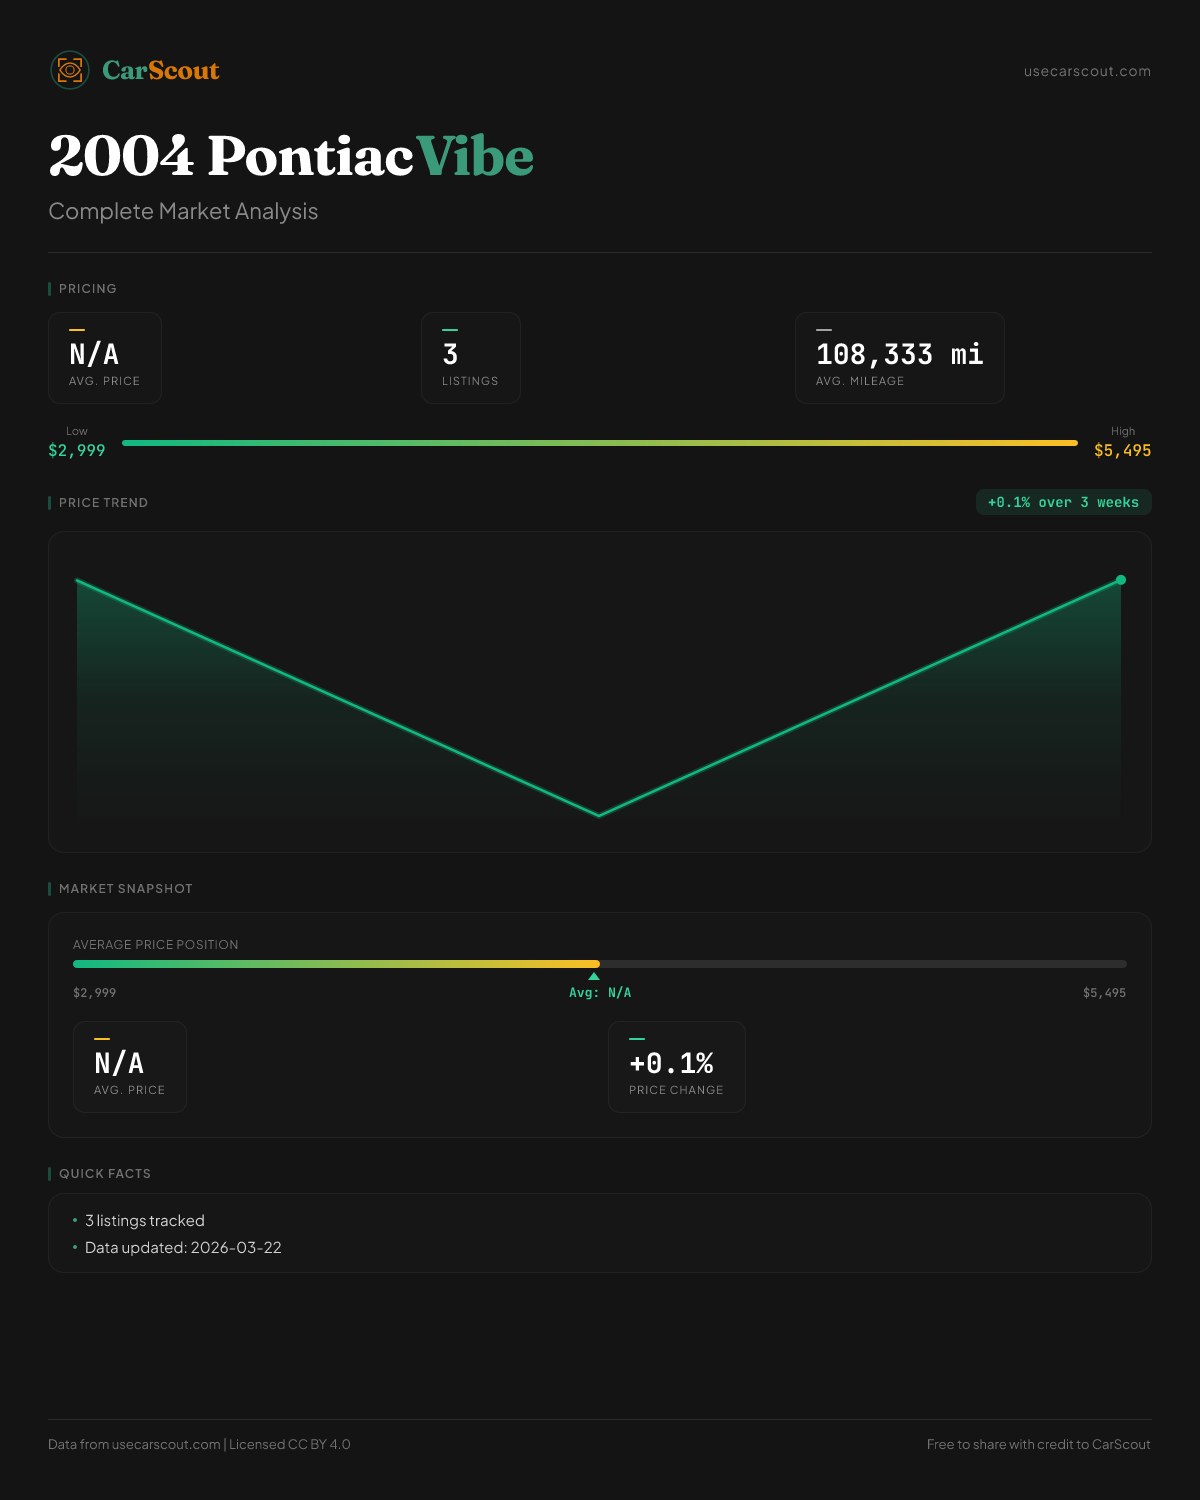Viewport: 1200px width, 1500px height.
Task: Click the low-to-high price range bar
Action: (x=600, y=443)
